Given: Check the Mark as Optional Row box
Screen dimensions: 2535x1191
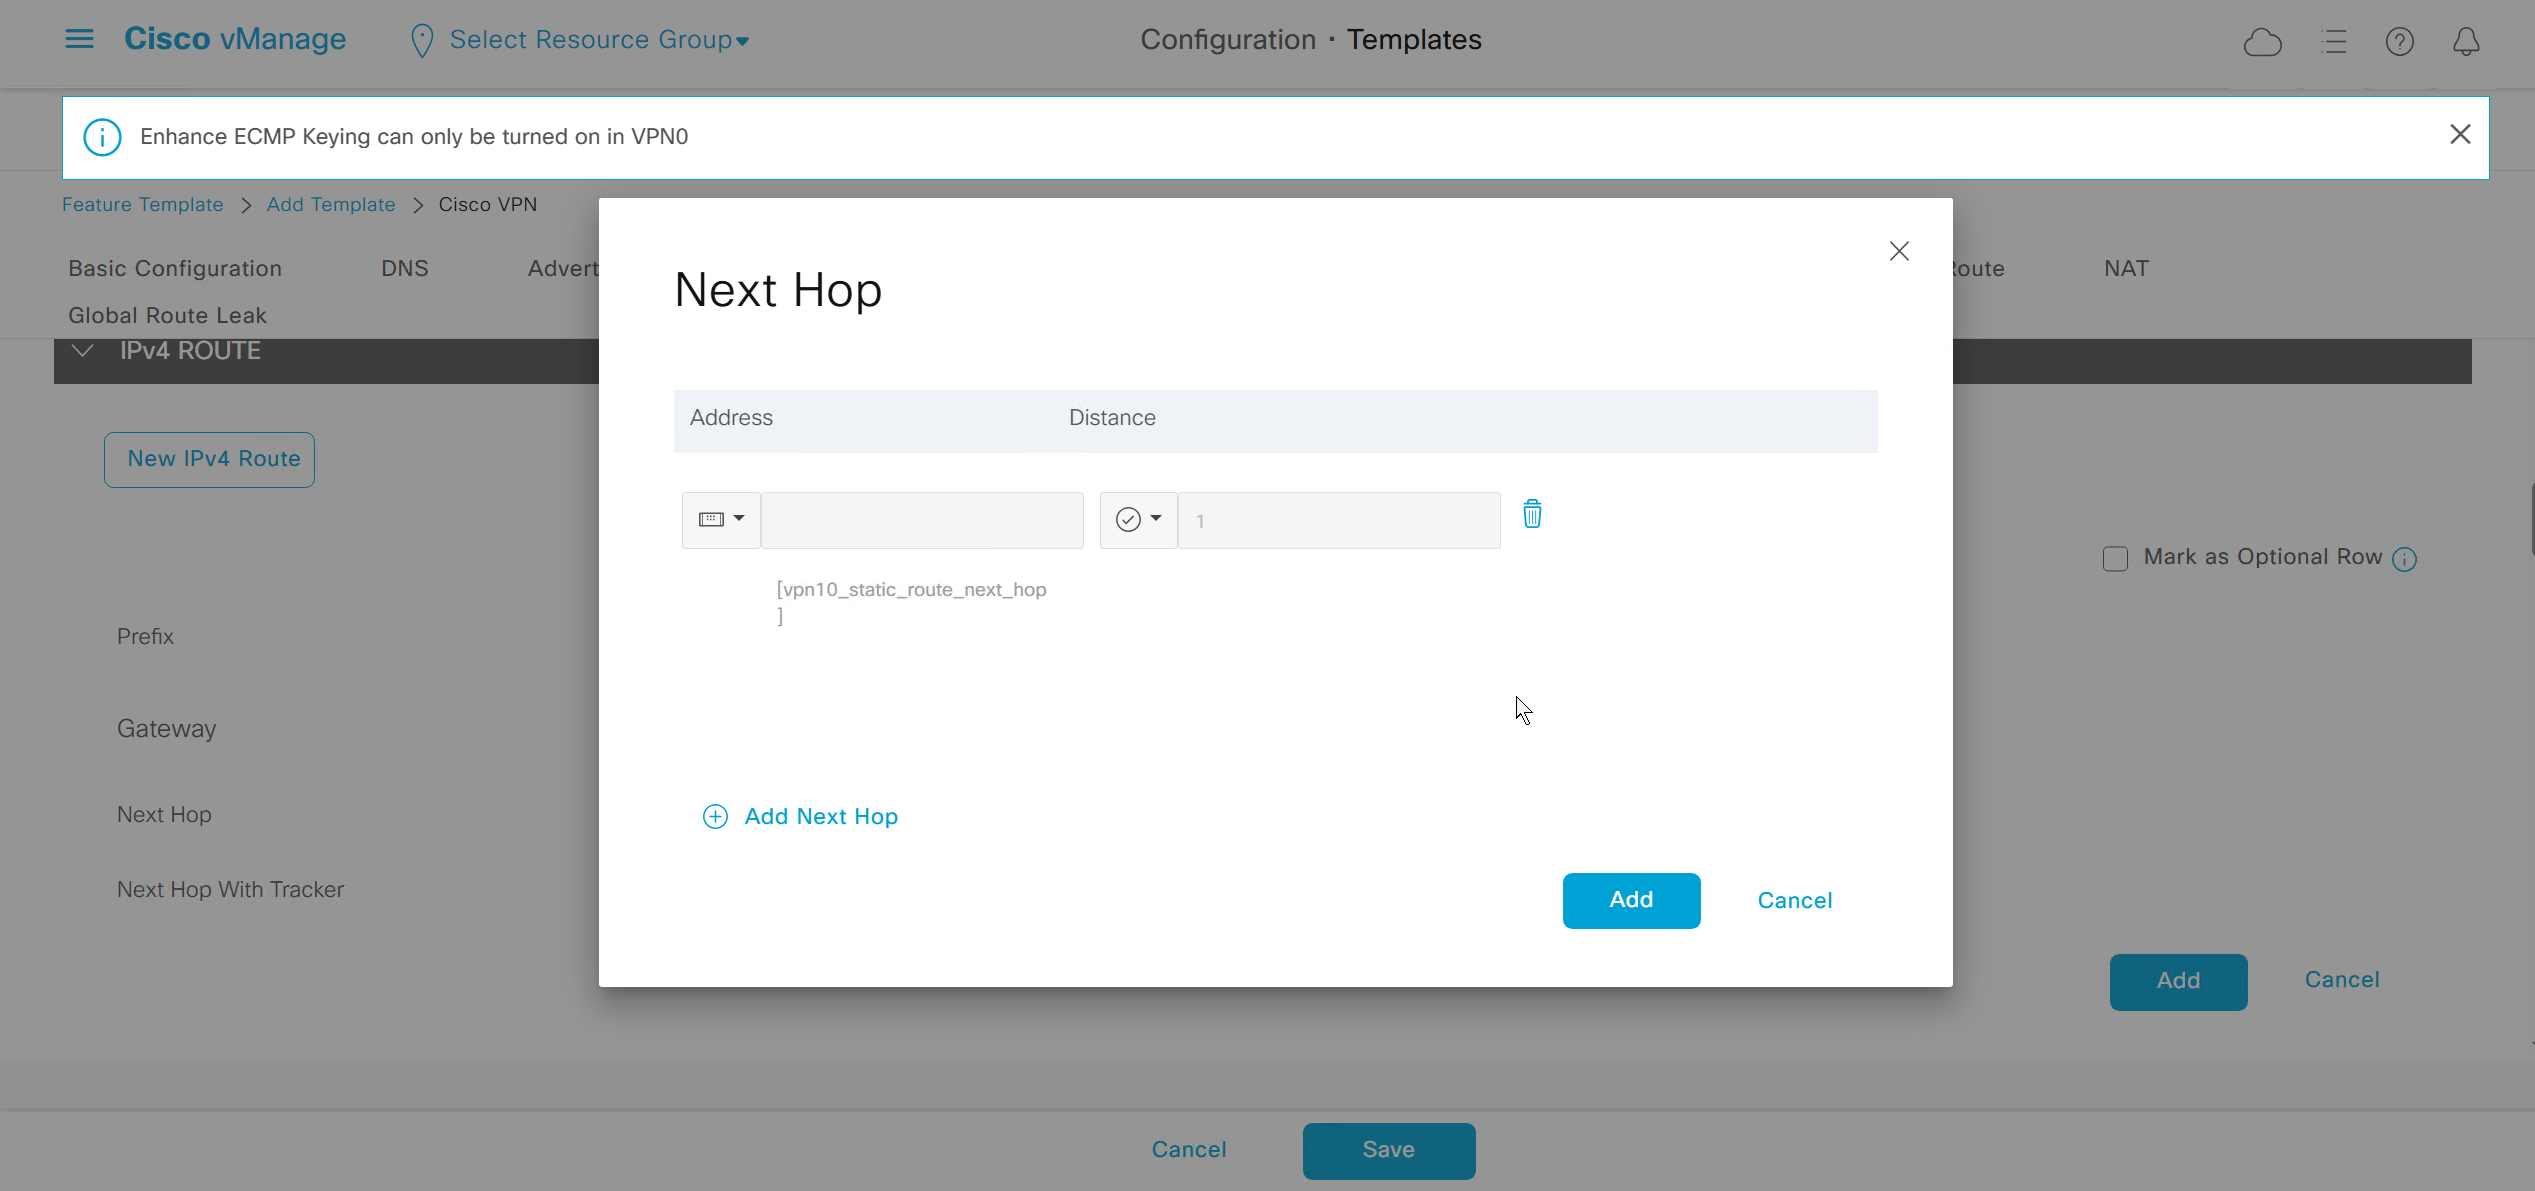Looking at the screenshot, I should click(x=2115, y=559).
